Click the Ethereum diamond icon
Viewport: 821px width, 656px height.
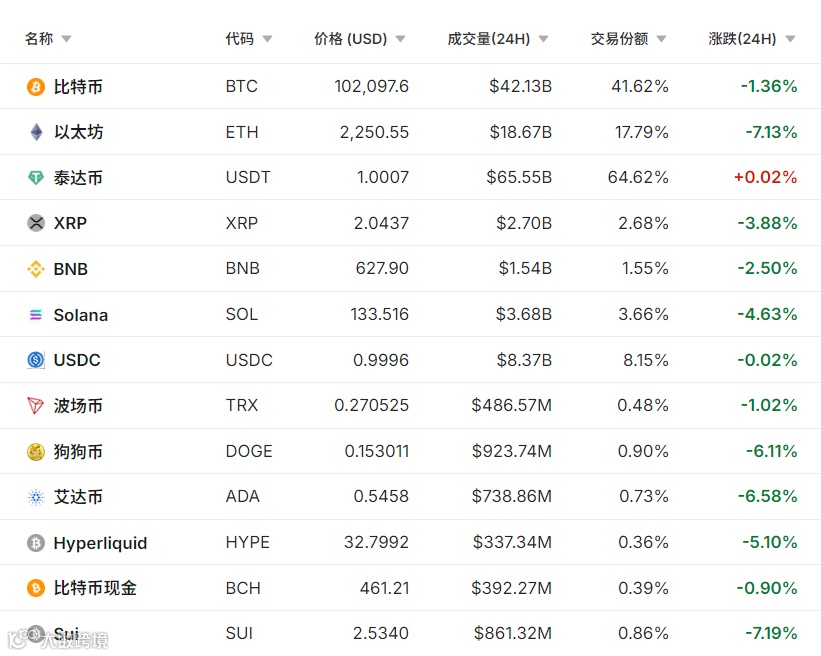pyautogui.click(x=36, y=132)
